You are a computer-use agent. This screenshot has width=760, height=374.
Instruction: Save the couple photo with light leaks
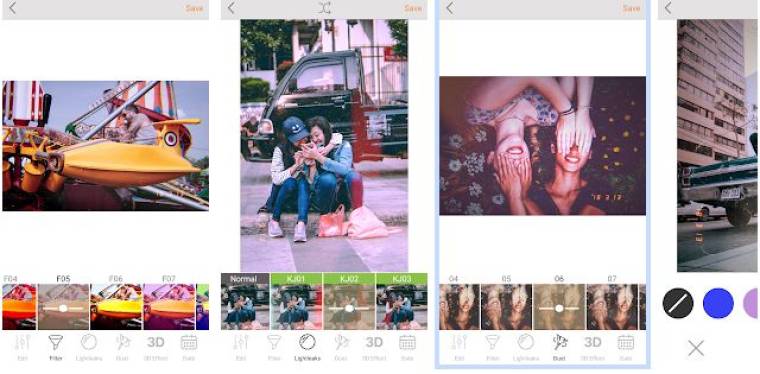click(413, 8)
